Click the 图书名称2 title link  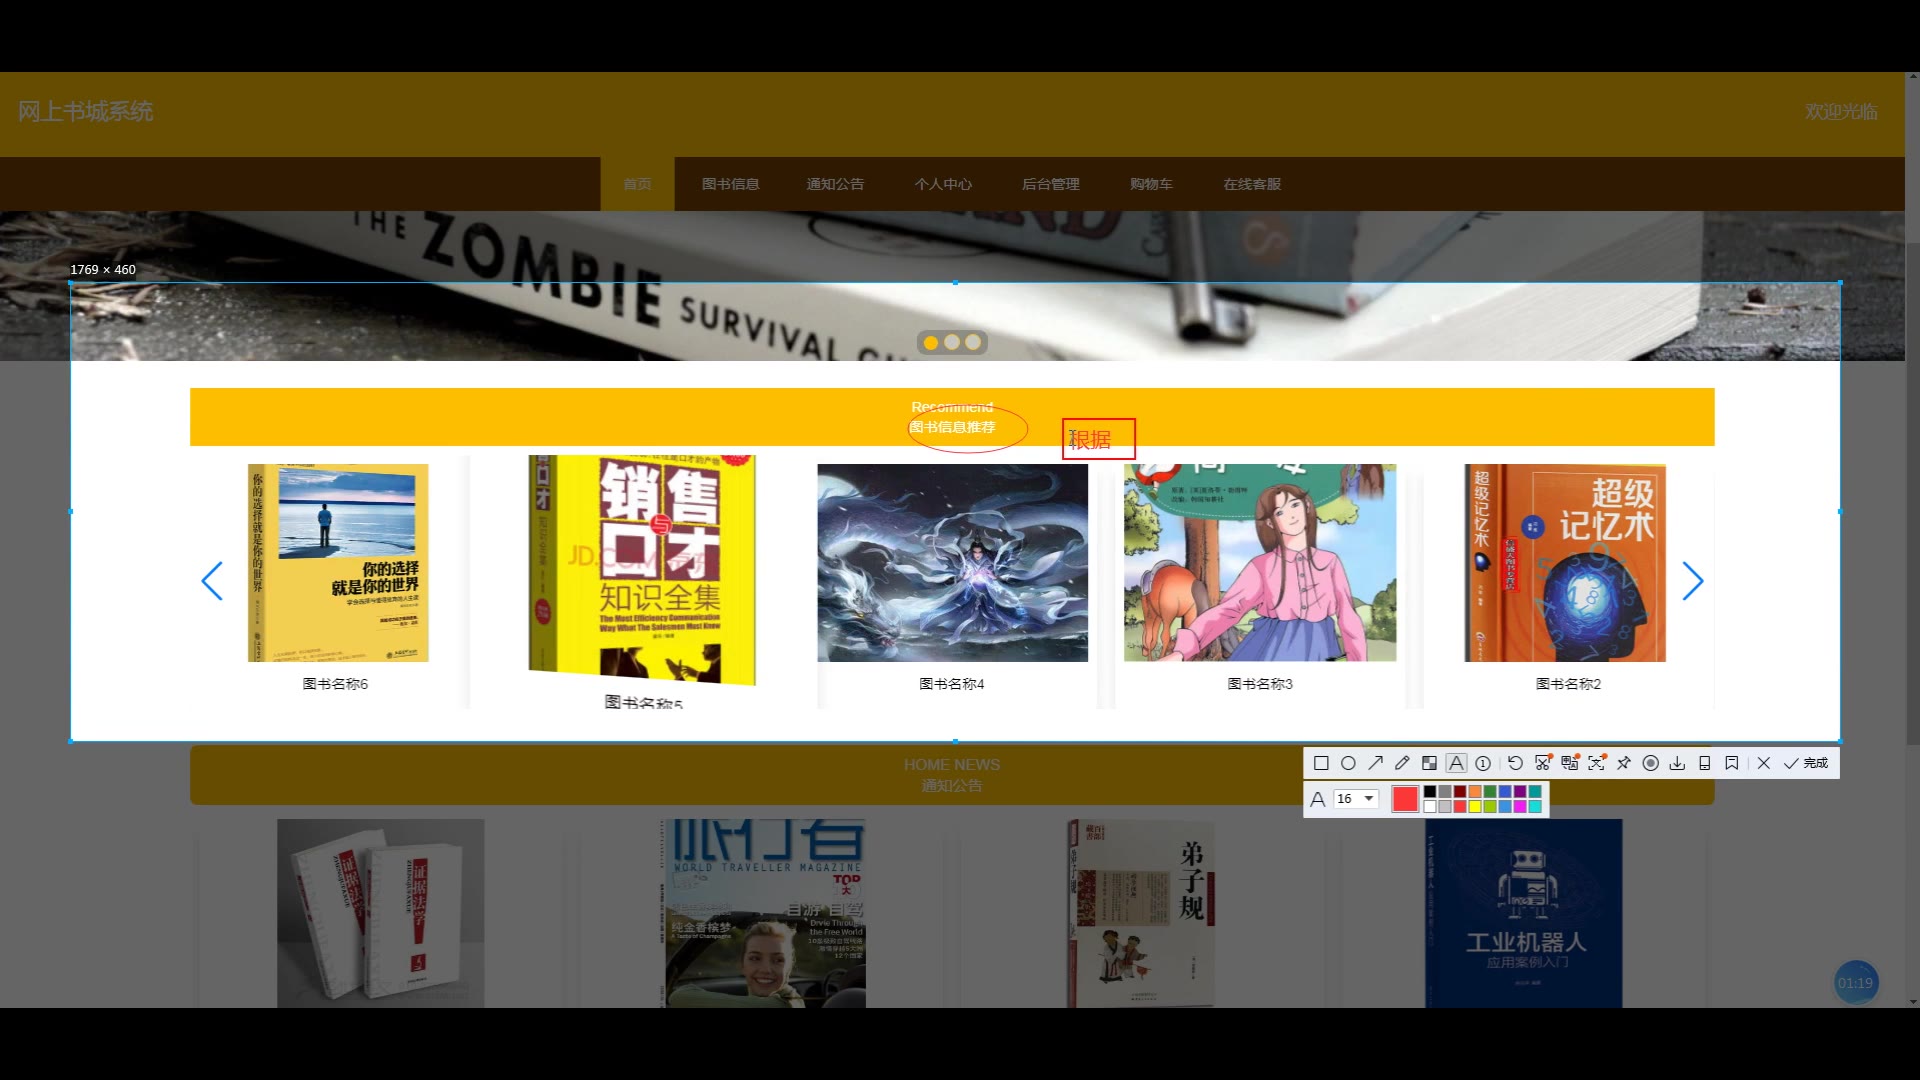point(1568,684)
